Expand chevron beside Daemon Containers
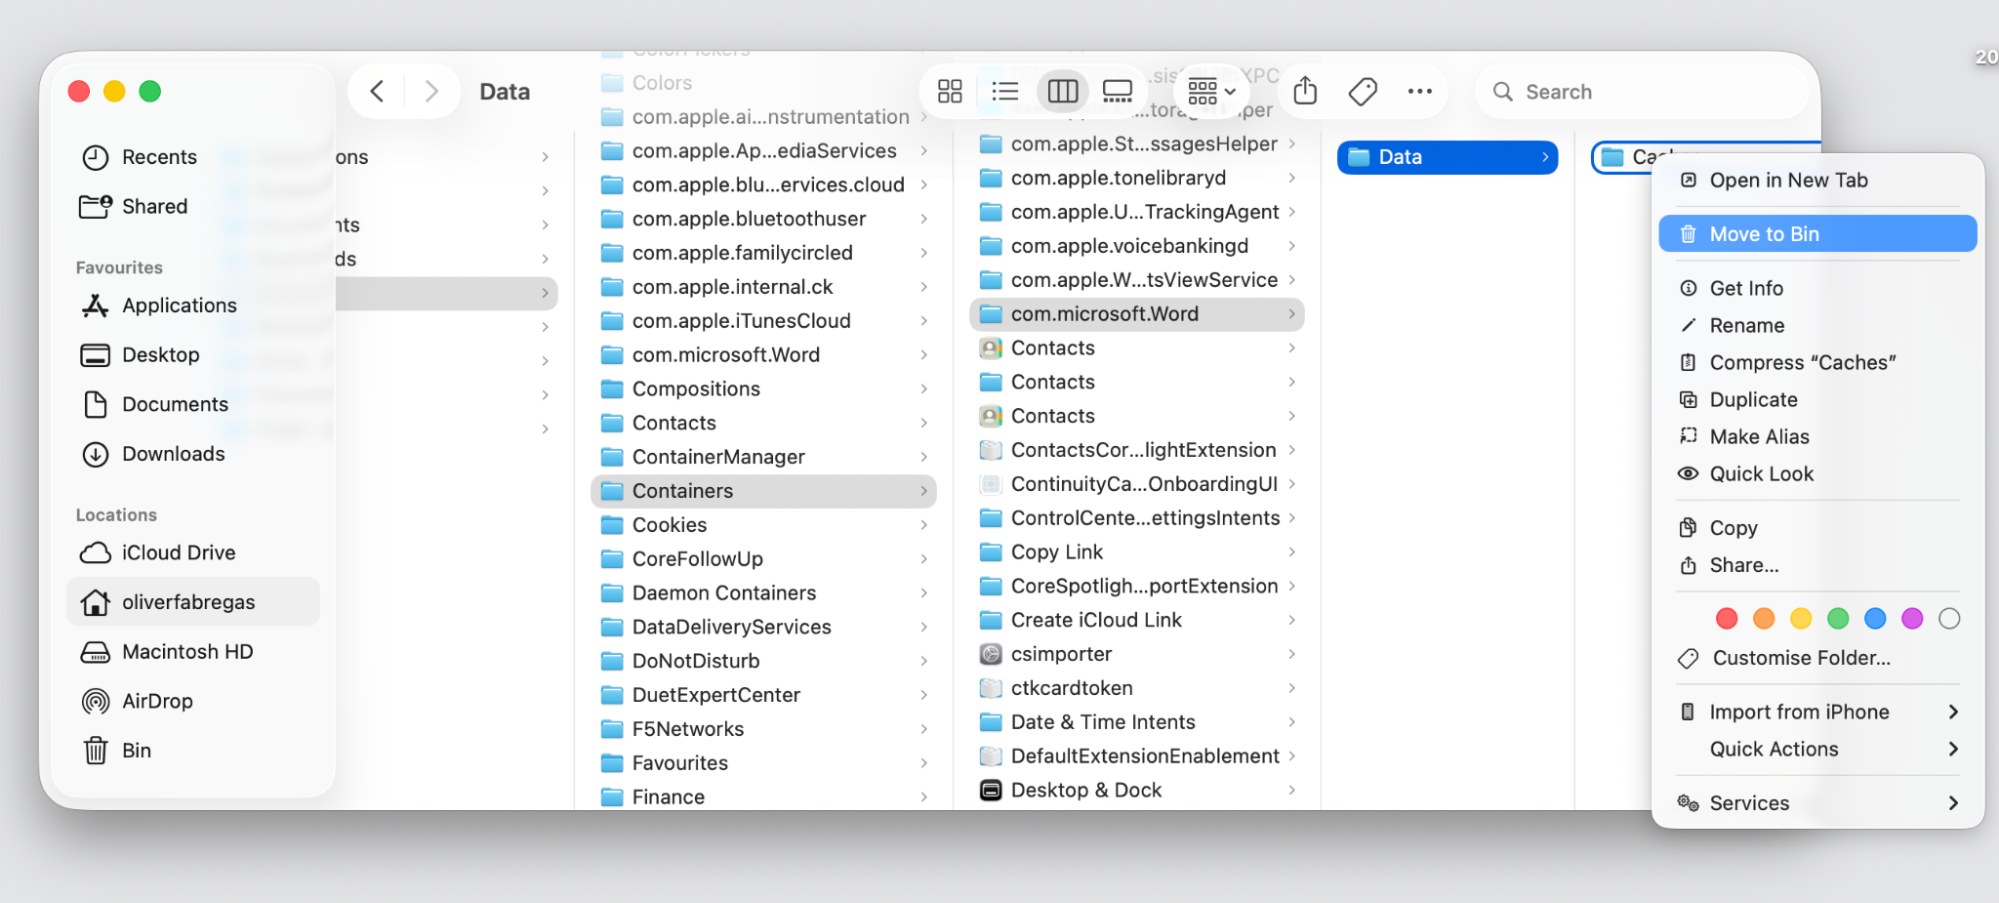The height and width of the screenshot is (903, 1999). (923, 593)
